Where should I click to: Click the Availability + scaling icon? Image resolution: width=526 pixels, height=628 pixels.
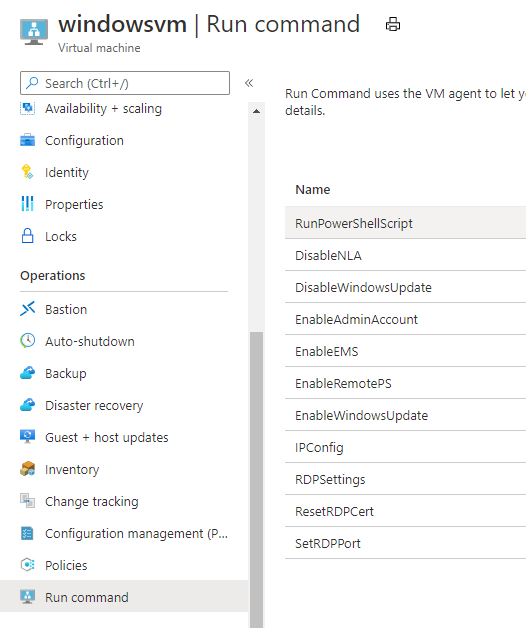click(28, 108)
